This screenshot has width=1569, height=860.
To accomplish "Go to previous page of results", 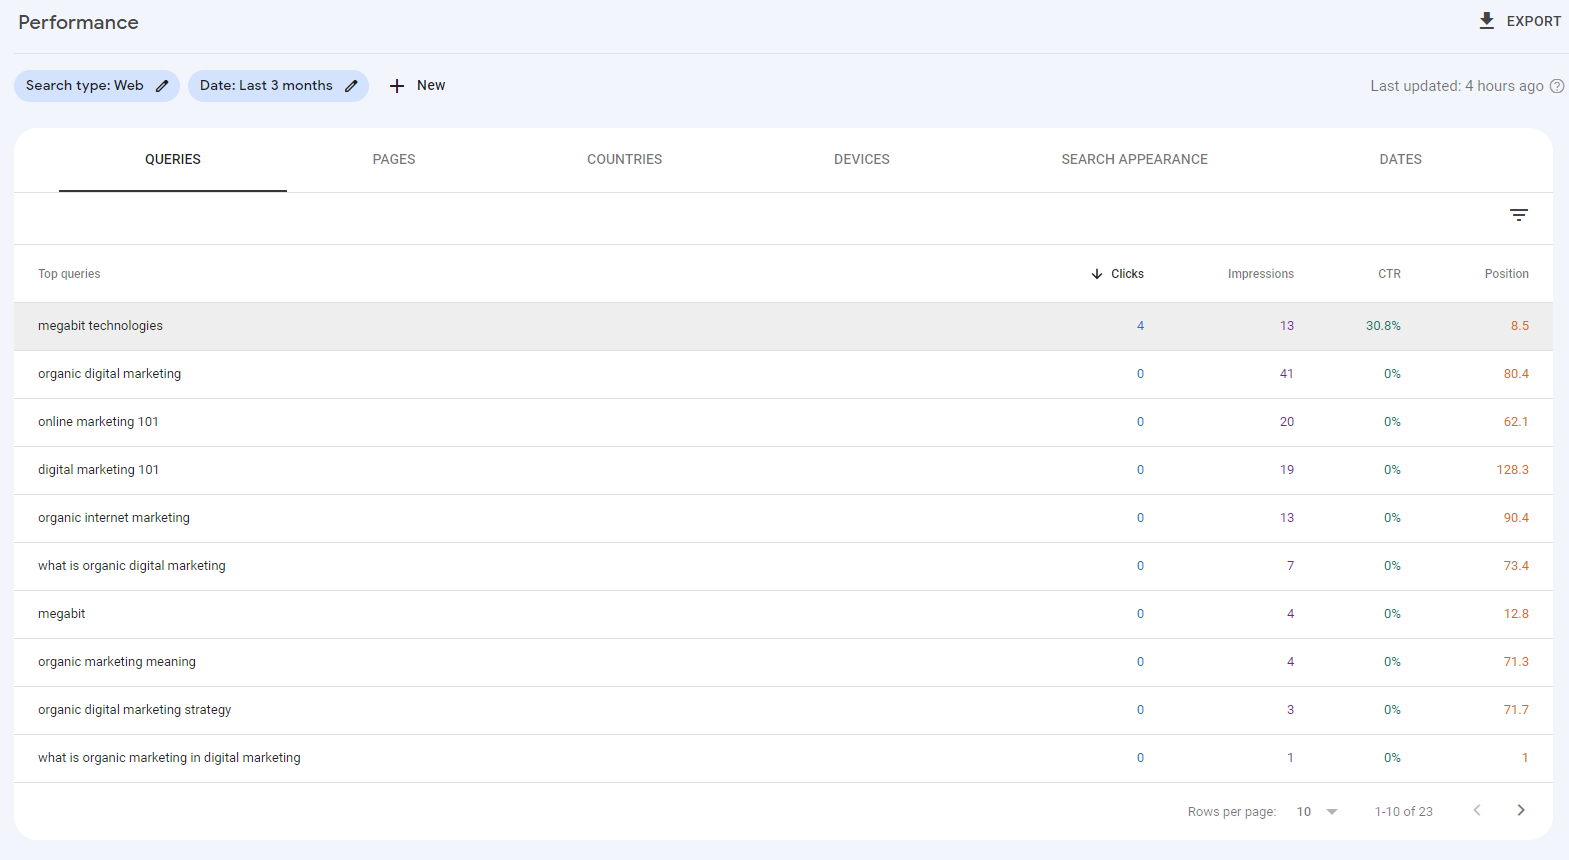I will [x=1477, y=811].
